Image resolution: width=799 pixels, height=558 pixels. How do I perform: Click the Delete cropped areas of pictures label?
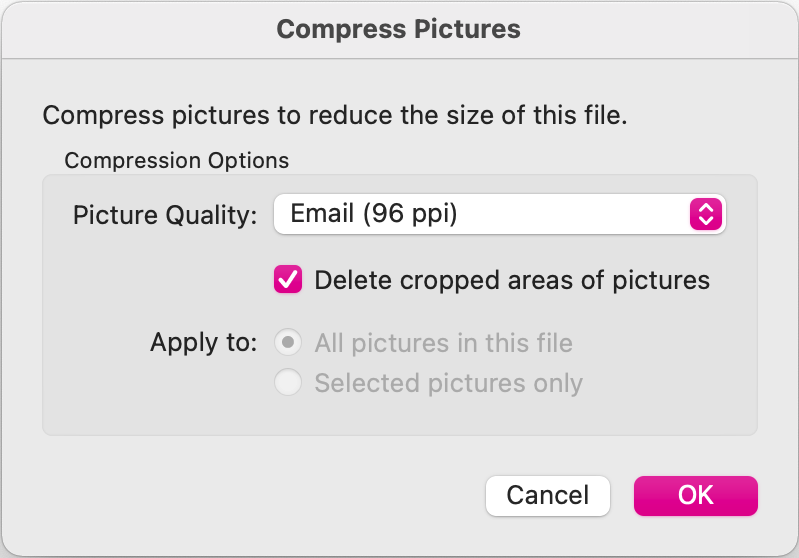pos(511,280)
